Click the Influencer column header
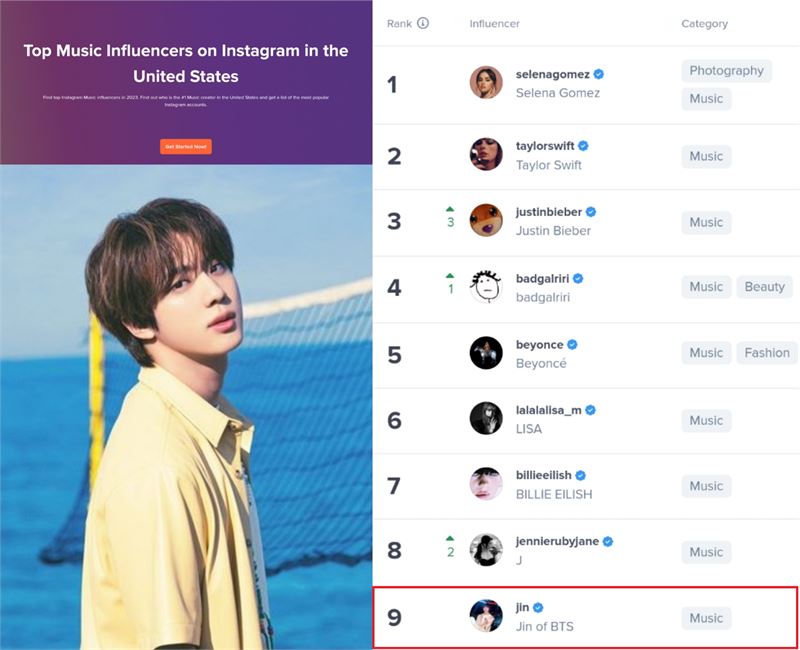 pos(494,23)
